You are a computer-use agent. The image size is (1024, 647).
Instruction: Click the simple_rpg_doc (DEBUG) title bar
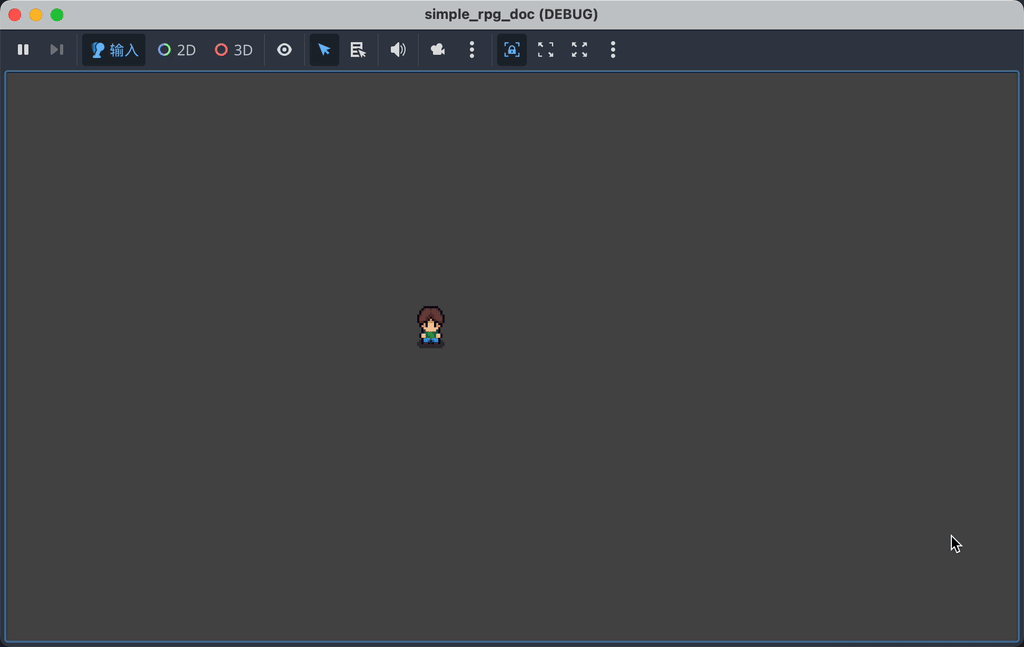coord(511,14)
